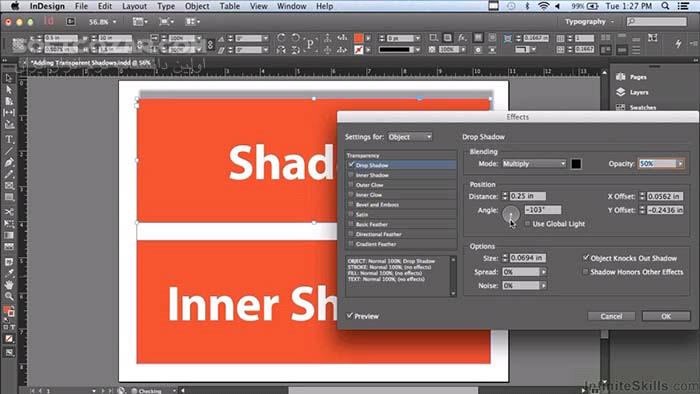Select the Pen tool
Screen dimensions: 700x394
(x=8, y=162)
